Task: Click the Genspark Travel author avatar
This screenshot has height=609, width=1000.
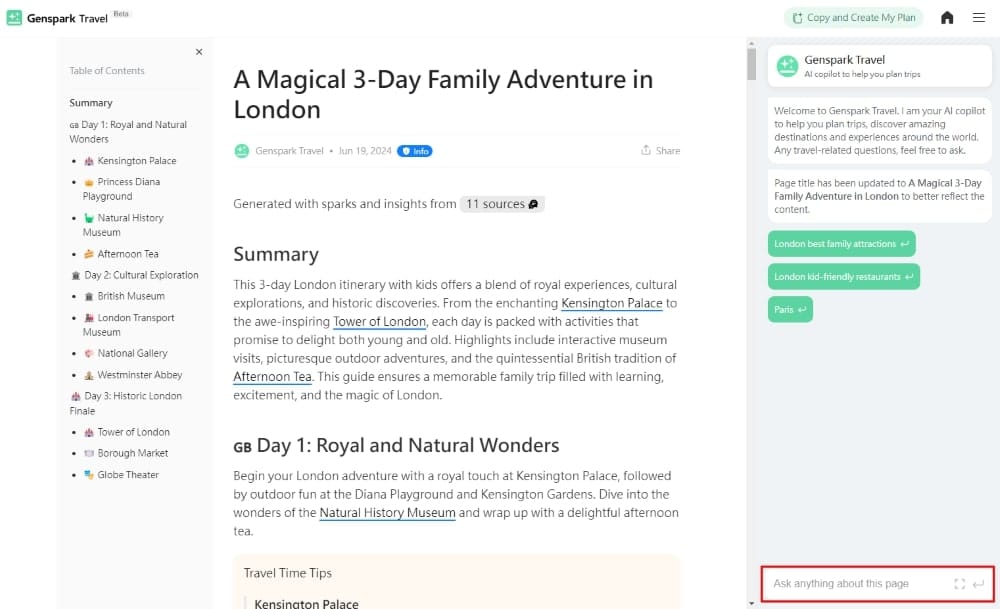Action: point(241,151)
